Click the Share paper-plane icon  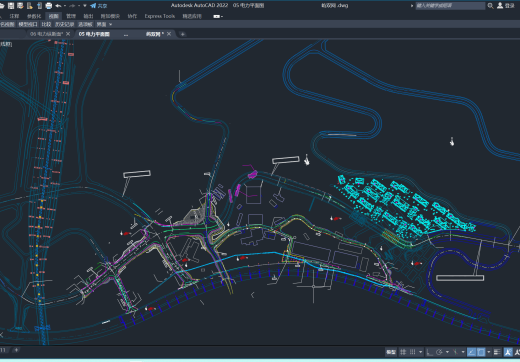point(93,6)
